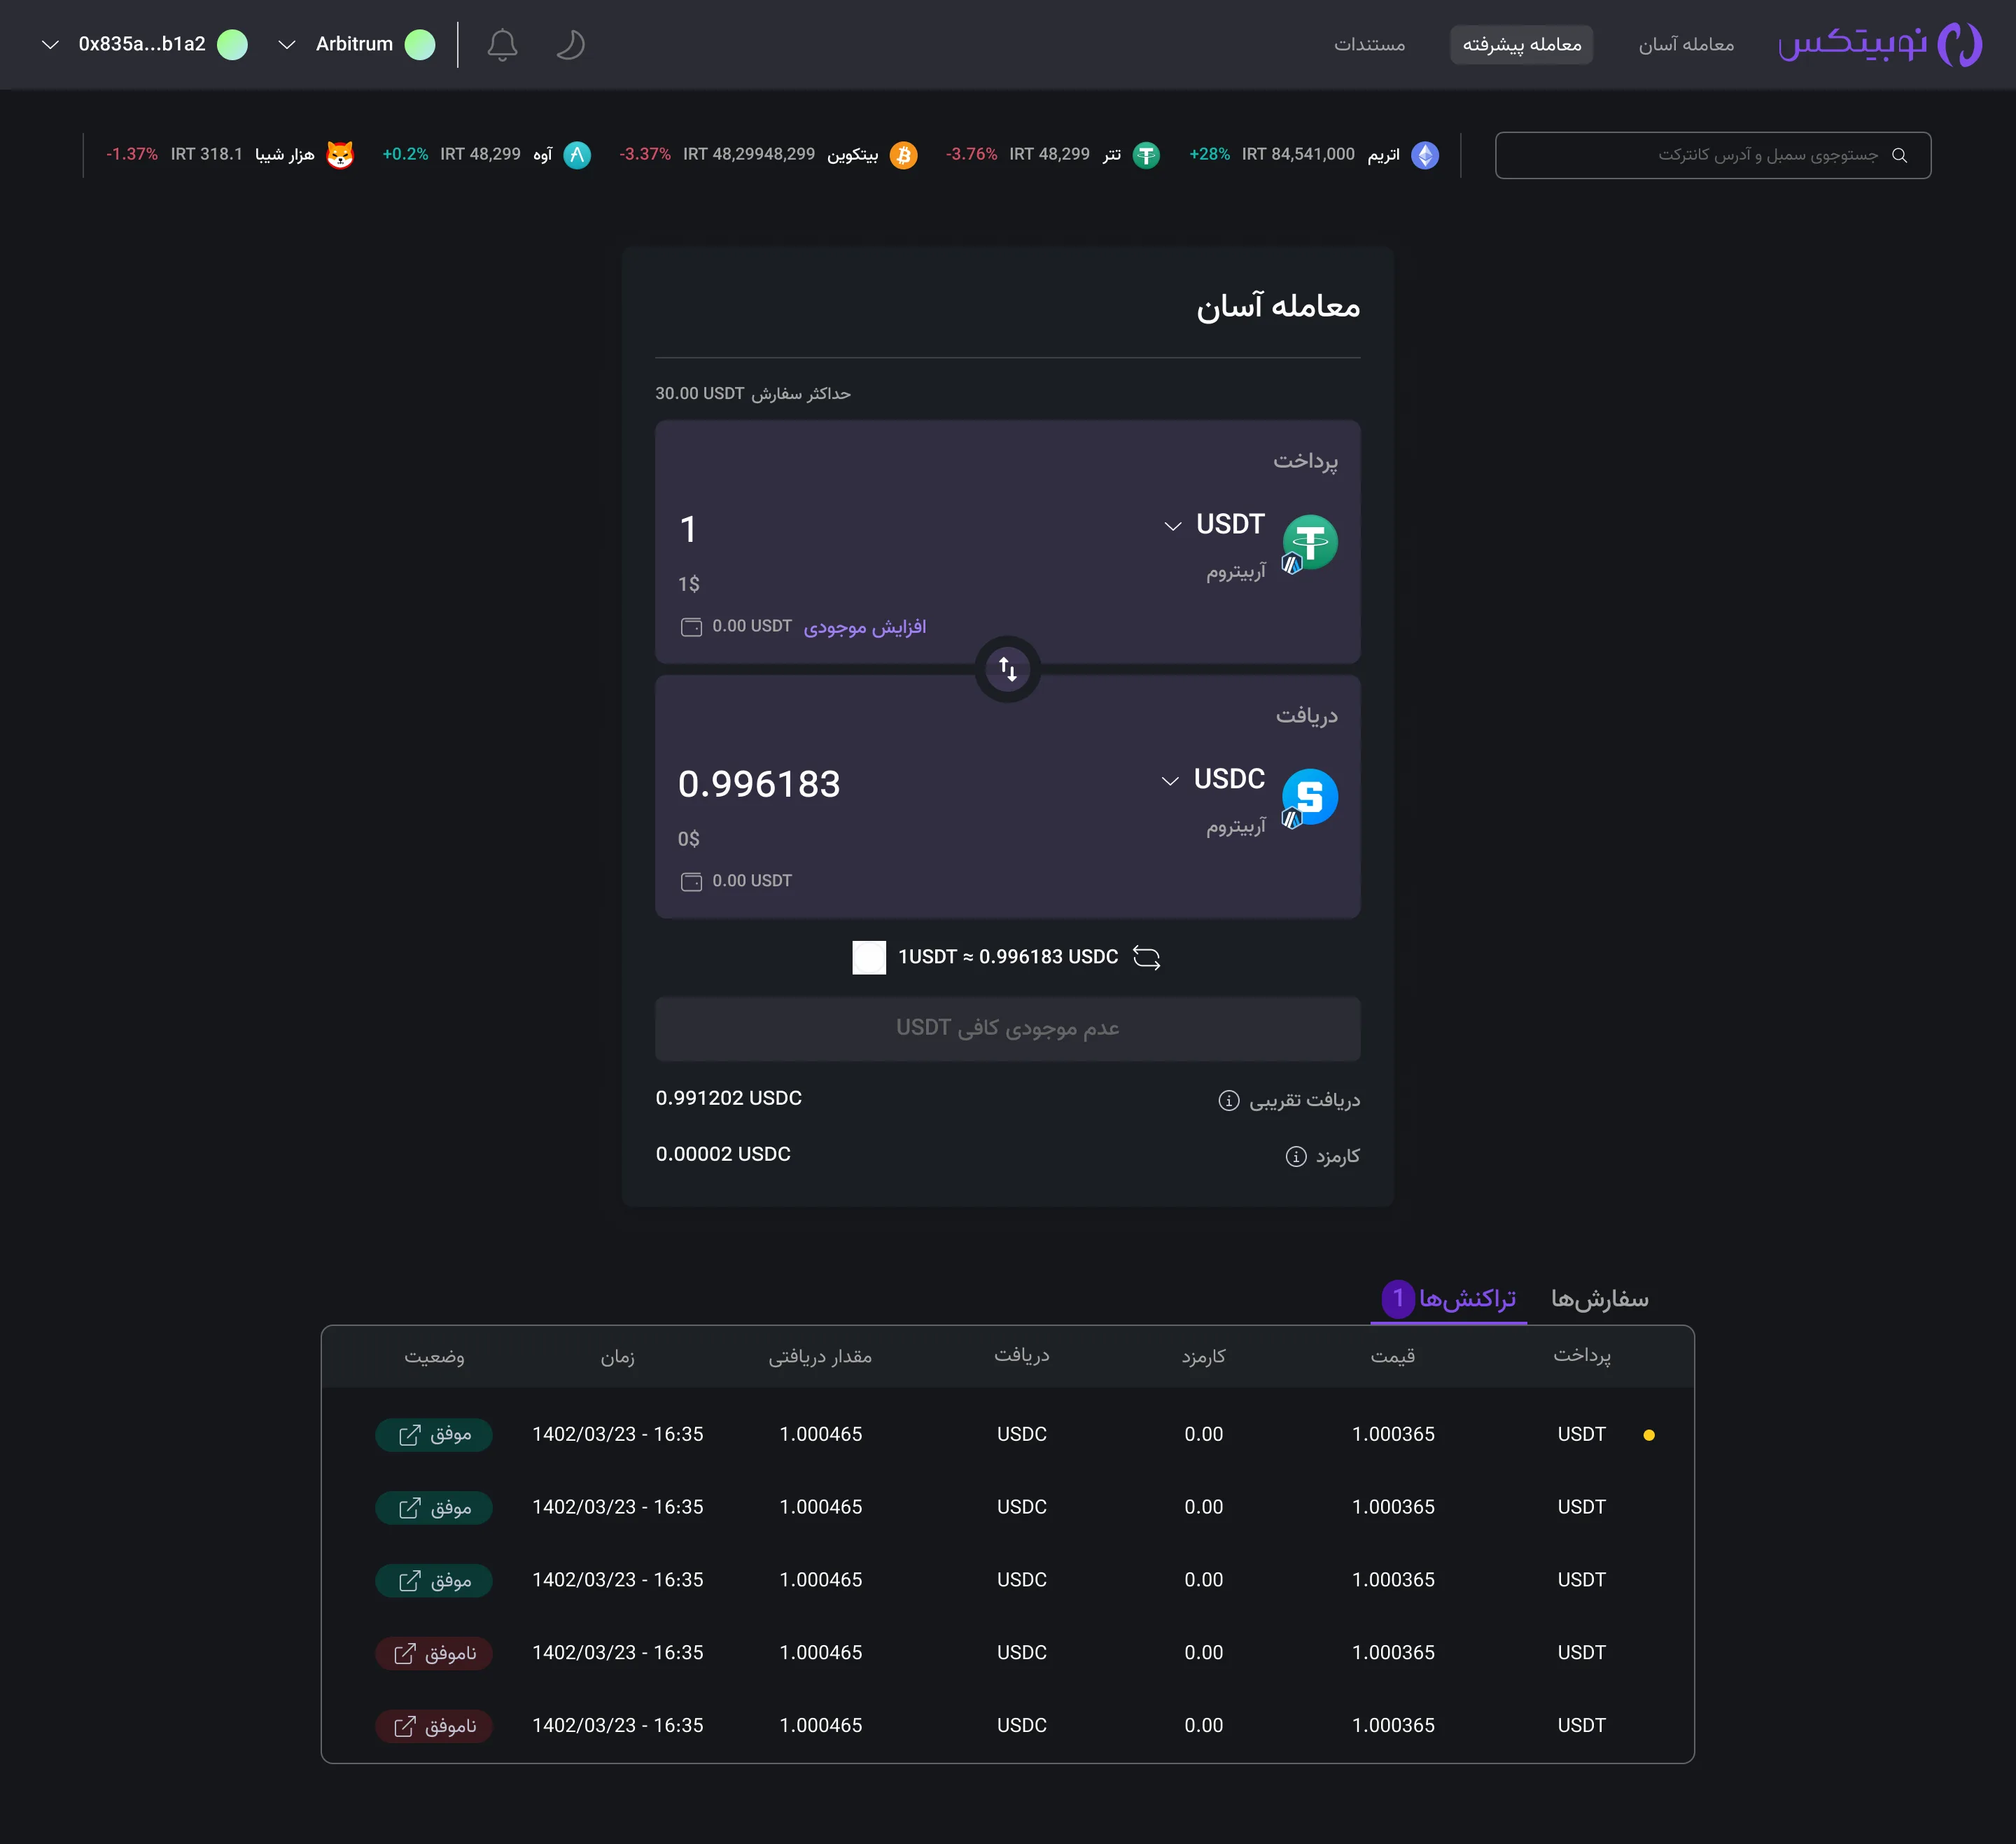Click the insufficient USDT balance button
The width and height of the screenshot is (2016, 1844).
click(1008, 1029)
